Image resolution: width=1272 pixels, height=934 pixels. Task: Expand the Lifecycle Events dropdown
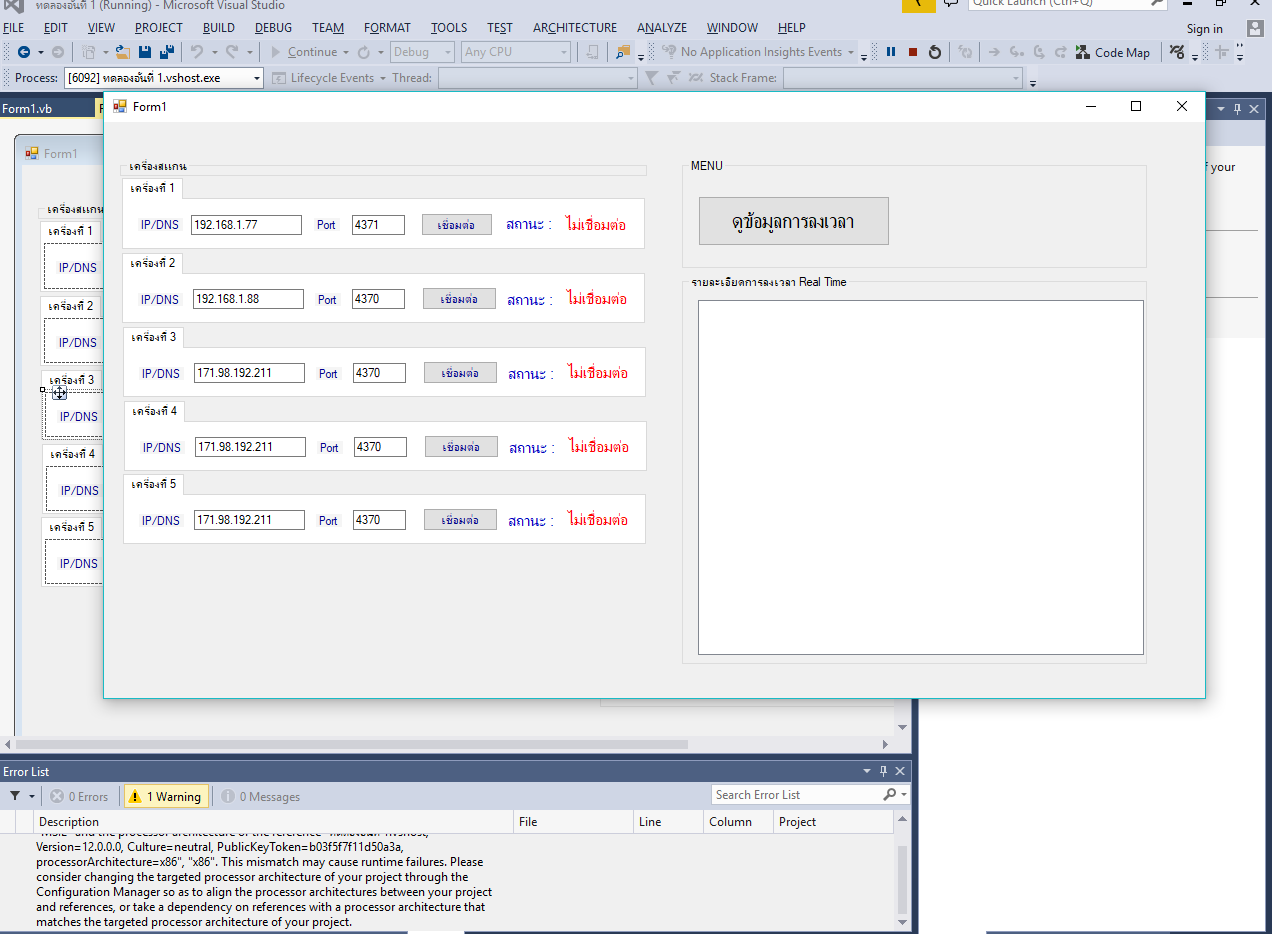[382, 78]
